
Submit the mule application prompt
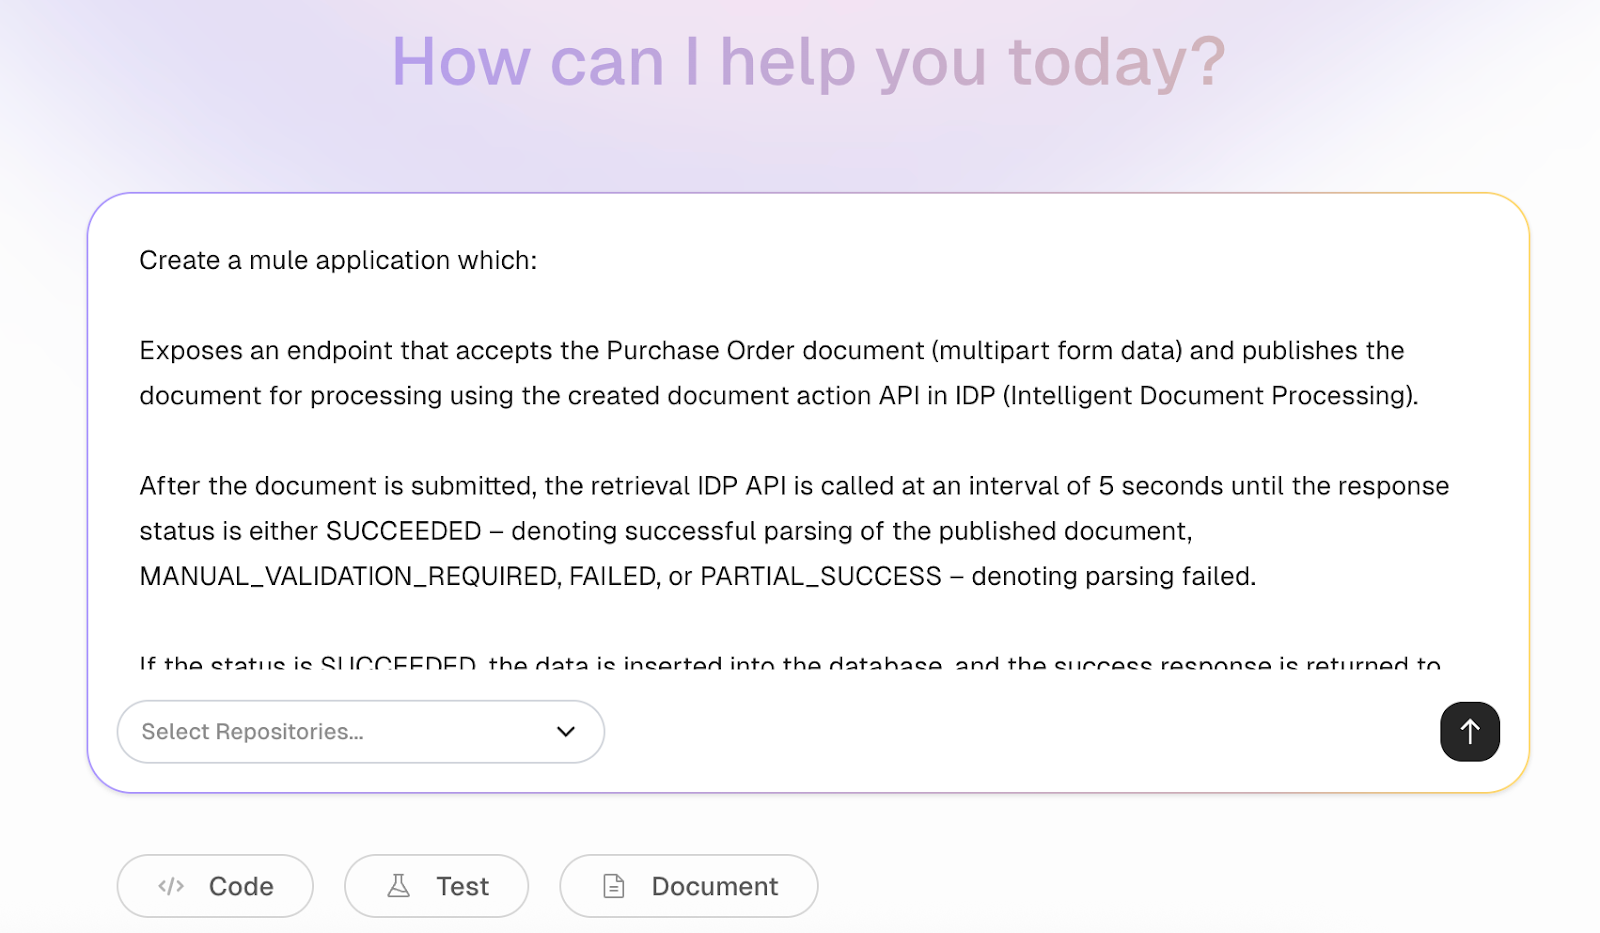[1469, 731]
